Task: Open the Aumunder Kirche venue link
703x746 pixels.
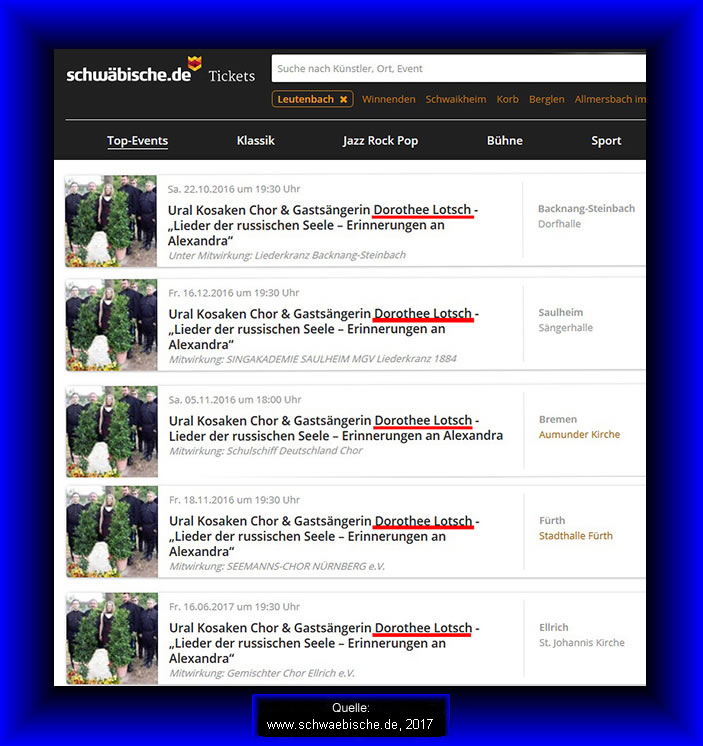Action: click(579, 434)
